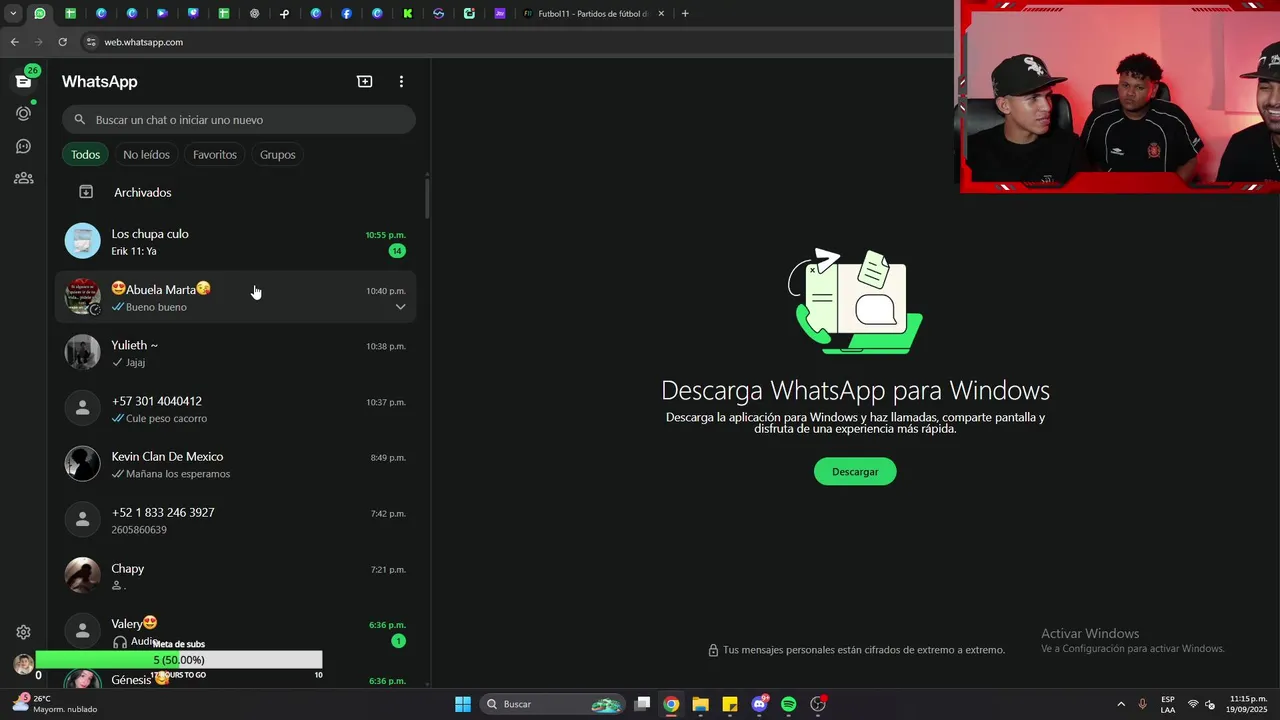Screen dimensions: 1280x720
Task: Click default avatar of +57 301 4040412
Action: click(x=83, y=408)
